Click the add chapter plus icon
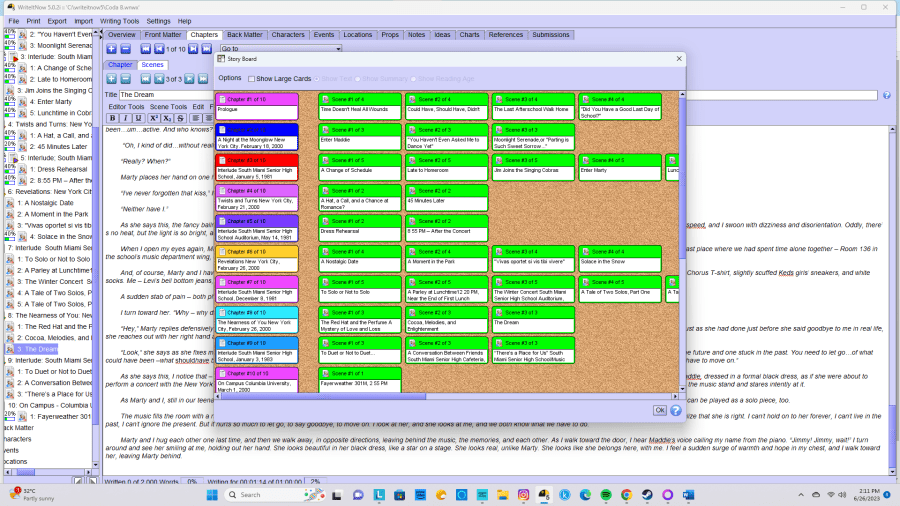 pos(111,49)
